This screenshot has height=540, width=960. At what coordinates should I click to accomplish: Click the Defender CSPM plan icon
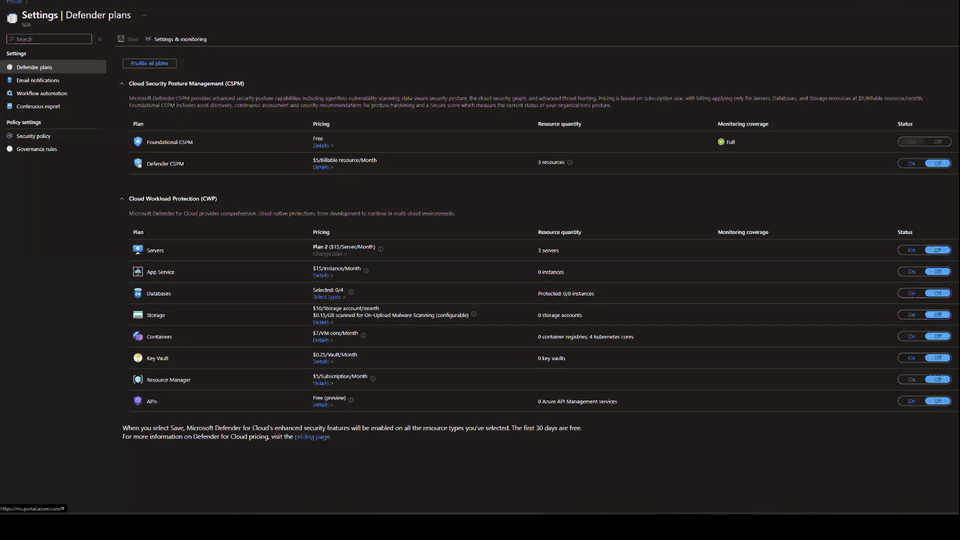(x=138, y=163)
